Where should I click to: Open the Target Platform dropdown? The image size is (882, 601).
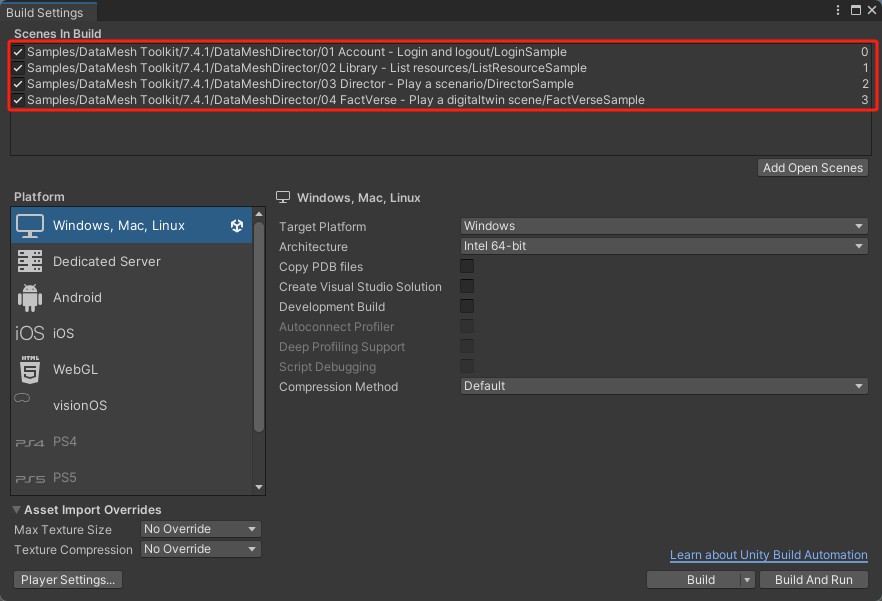coord(664,226)
